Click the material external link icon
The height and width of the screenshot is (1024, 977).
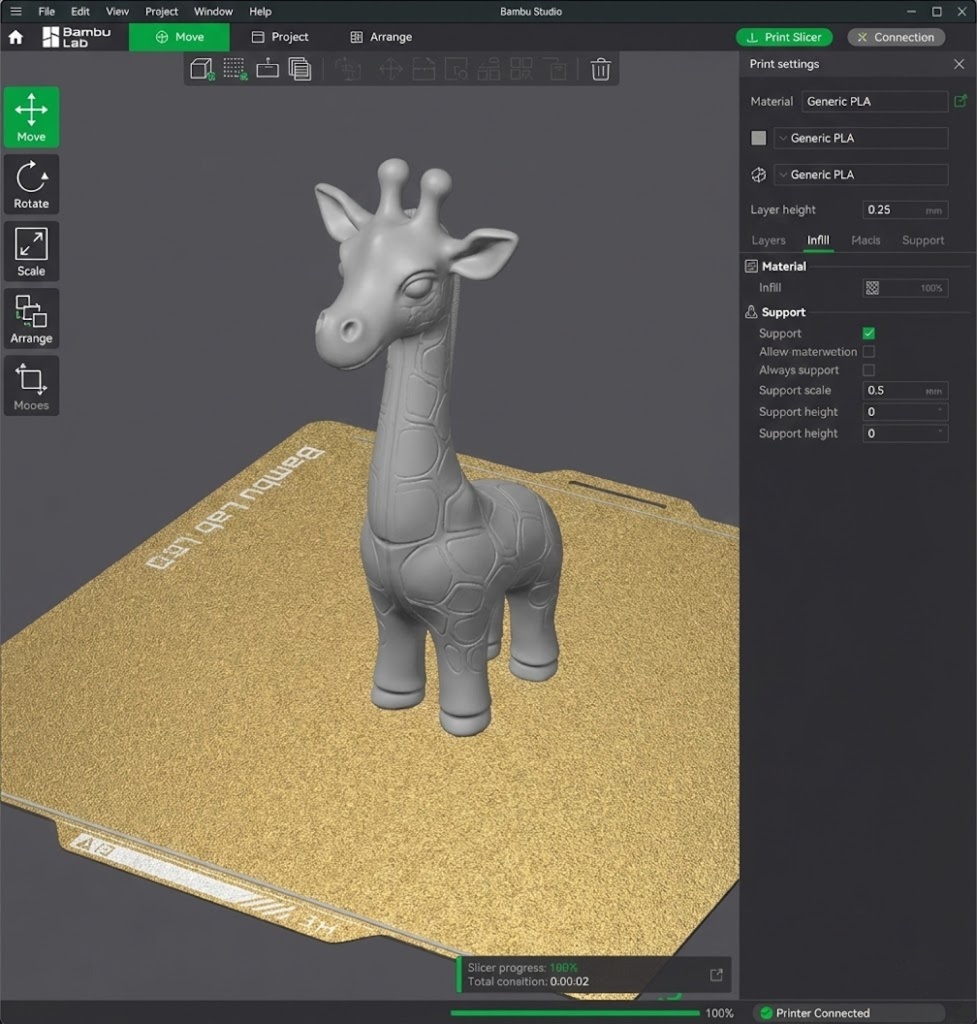pyautogui.click(x=960, y=101)
